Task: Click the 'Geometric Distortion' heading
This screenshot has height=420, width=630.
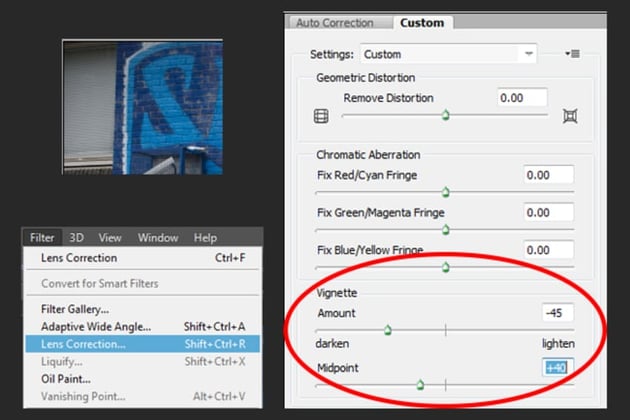Action: [366, 78]
